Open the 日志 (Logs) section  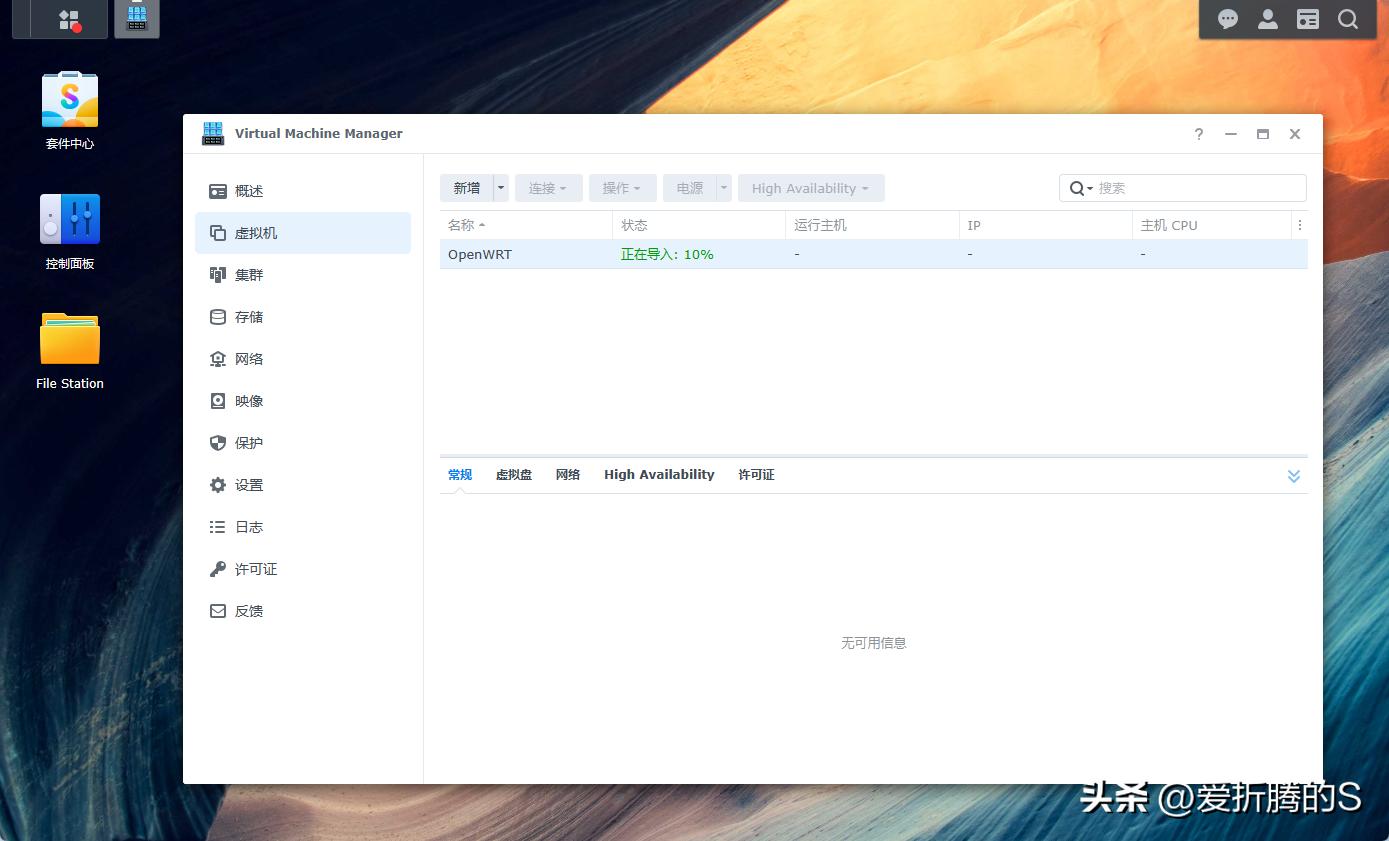(x=249, y=526)
